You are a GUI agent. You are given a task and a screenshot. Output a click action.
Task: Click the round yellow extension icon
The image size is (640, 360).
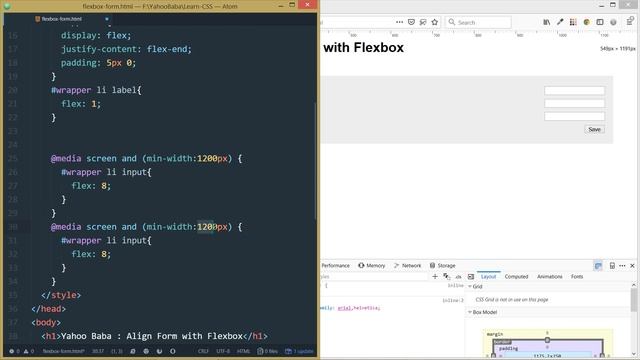pos(587,22)
